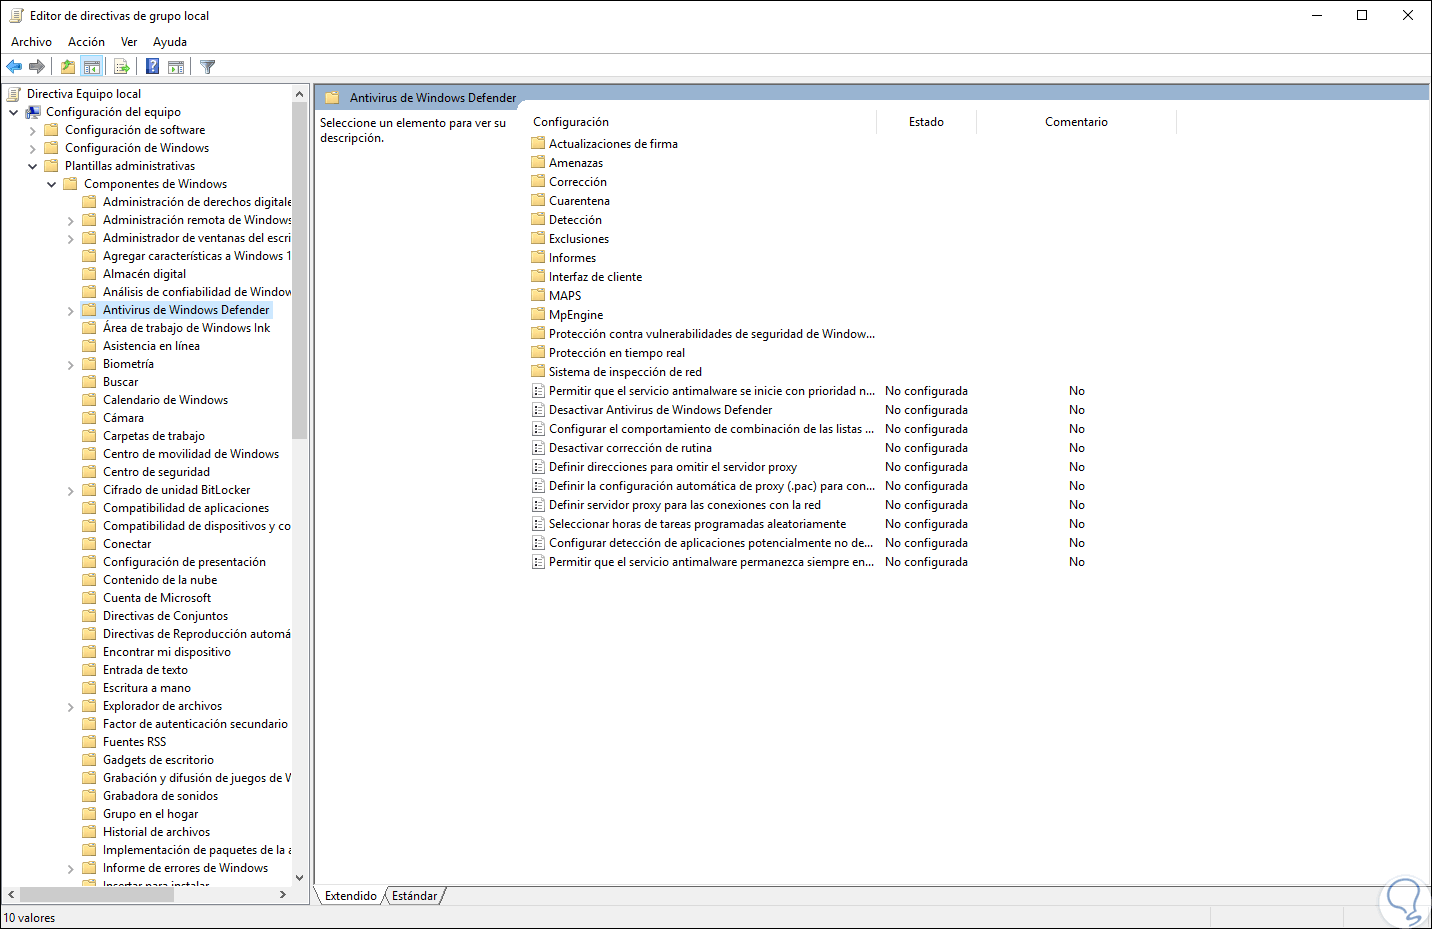
Task: Click the export list toolbar icon
Action: [122, 67]
